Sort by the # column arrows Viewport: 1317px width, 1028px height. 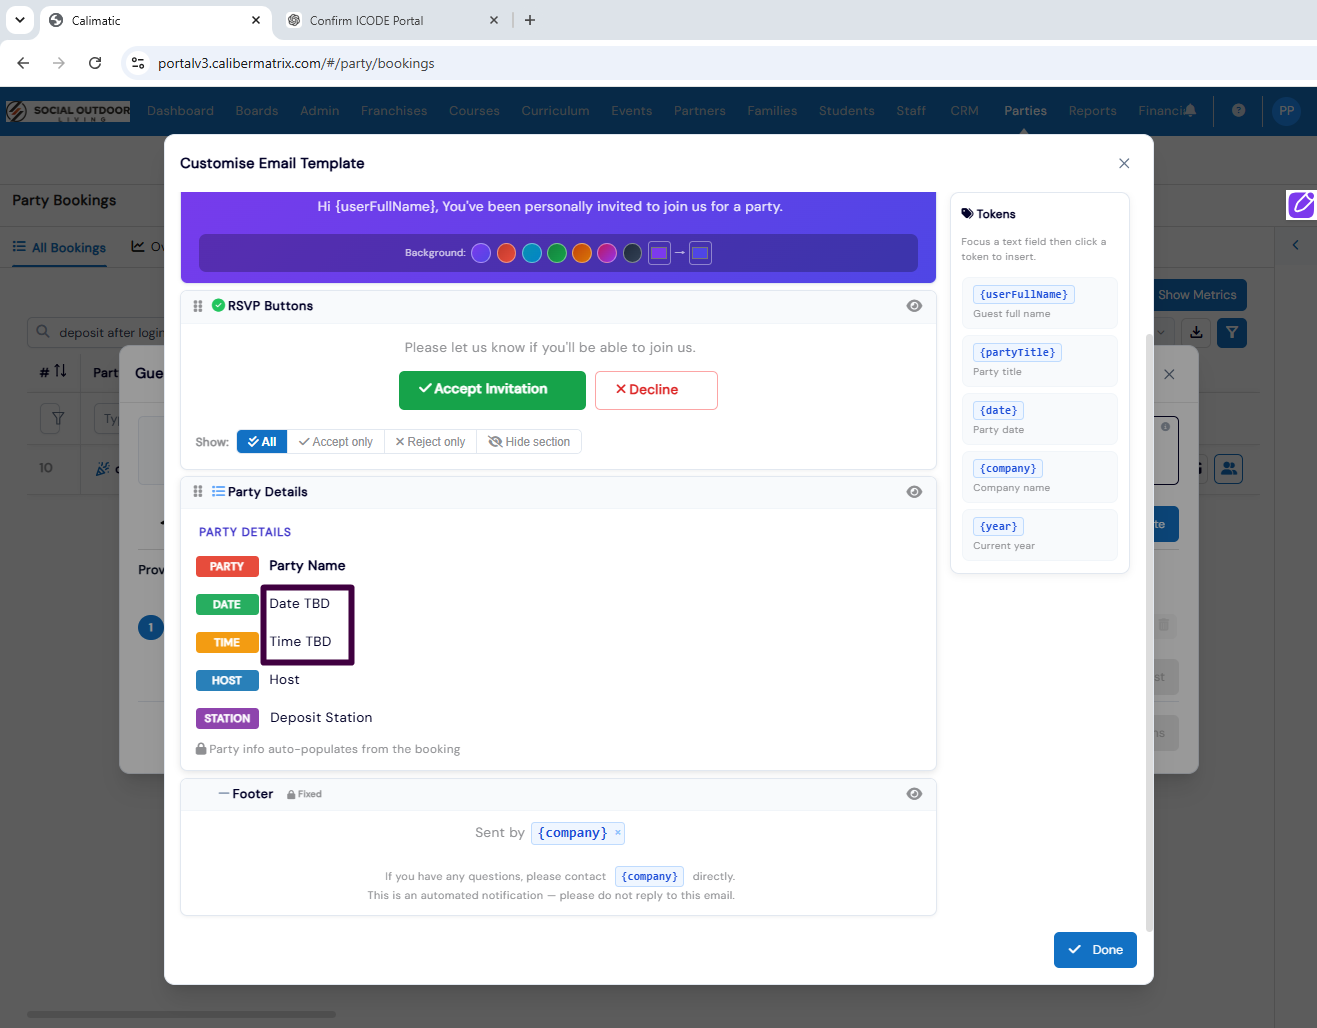60,371
